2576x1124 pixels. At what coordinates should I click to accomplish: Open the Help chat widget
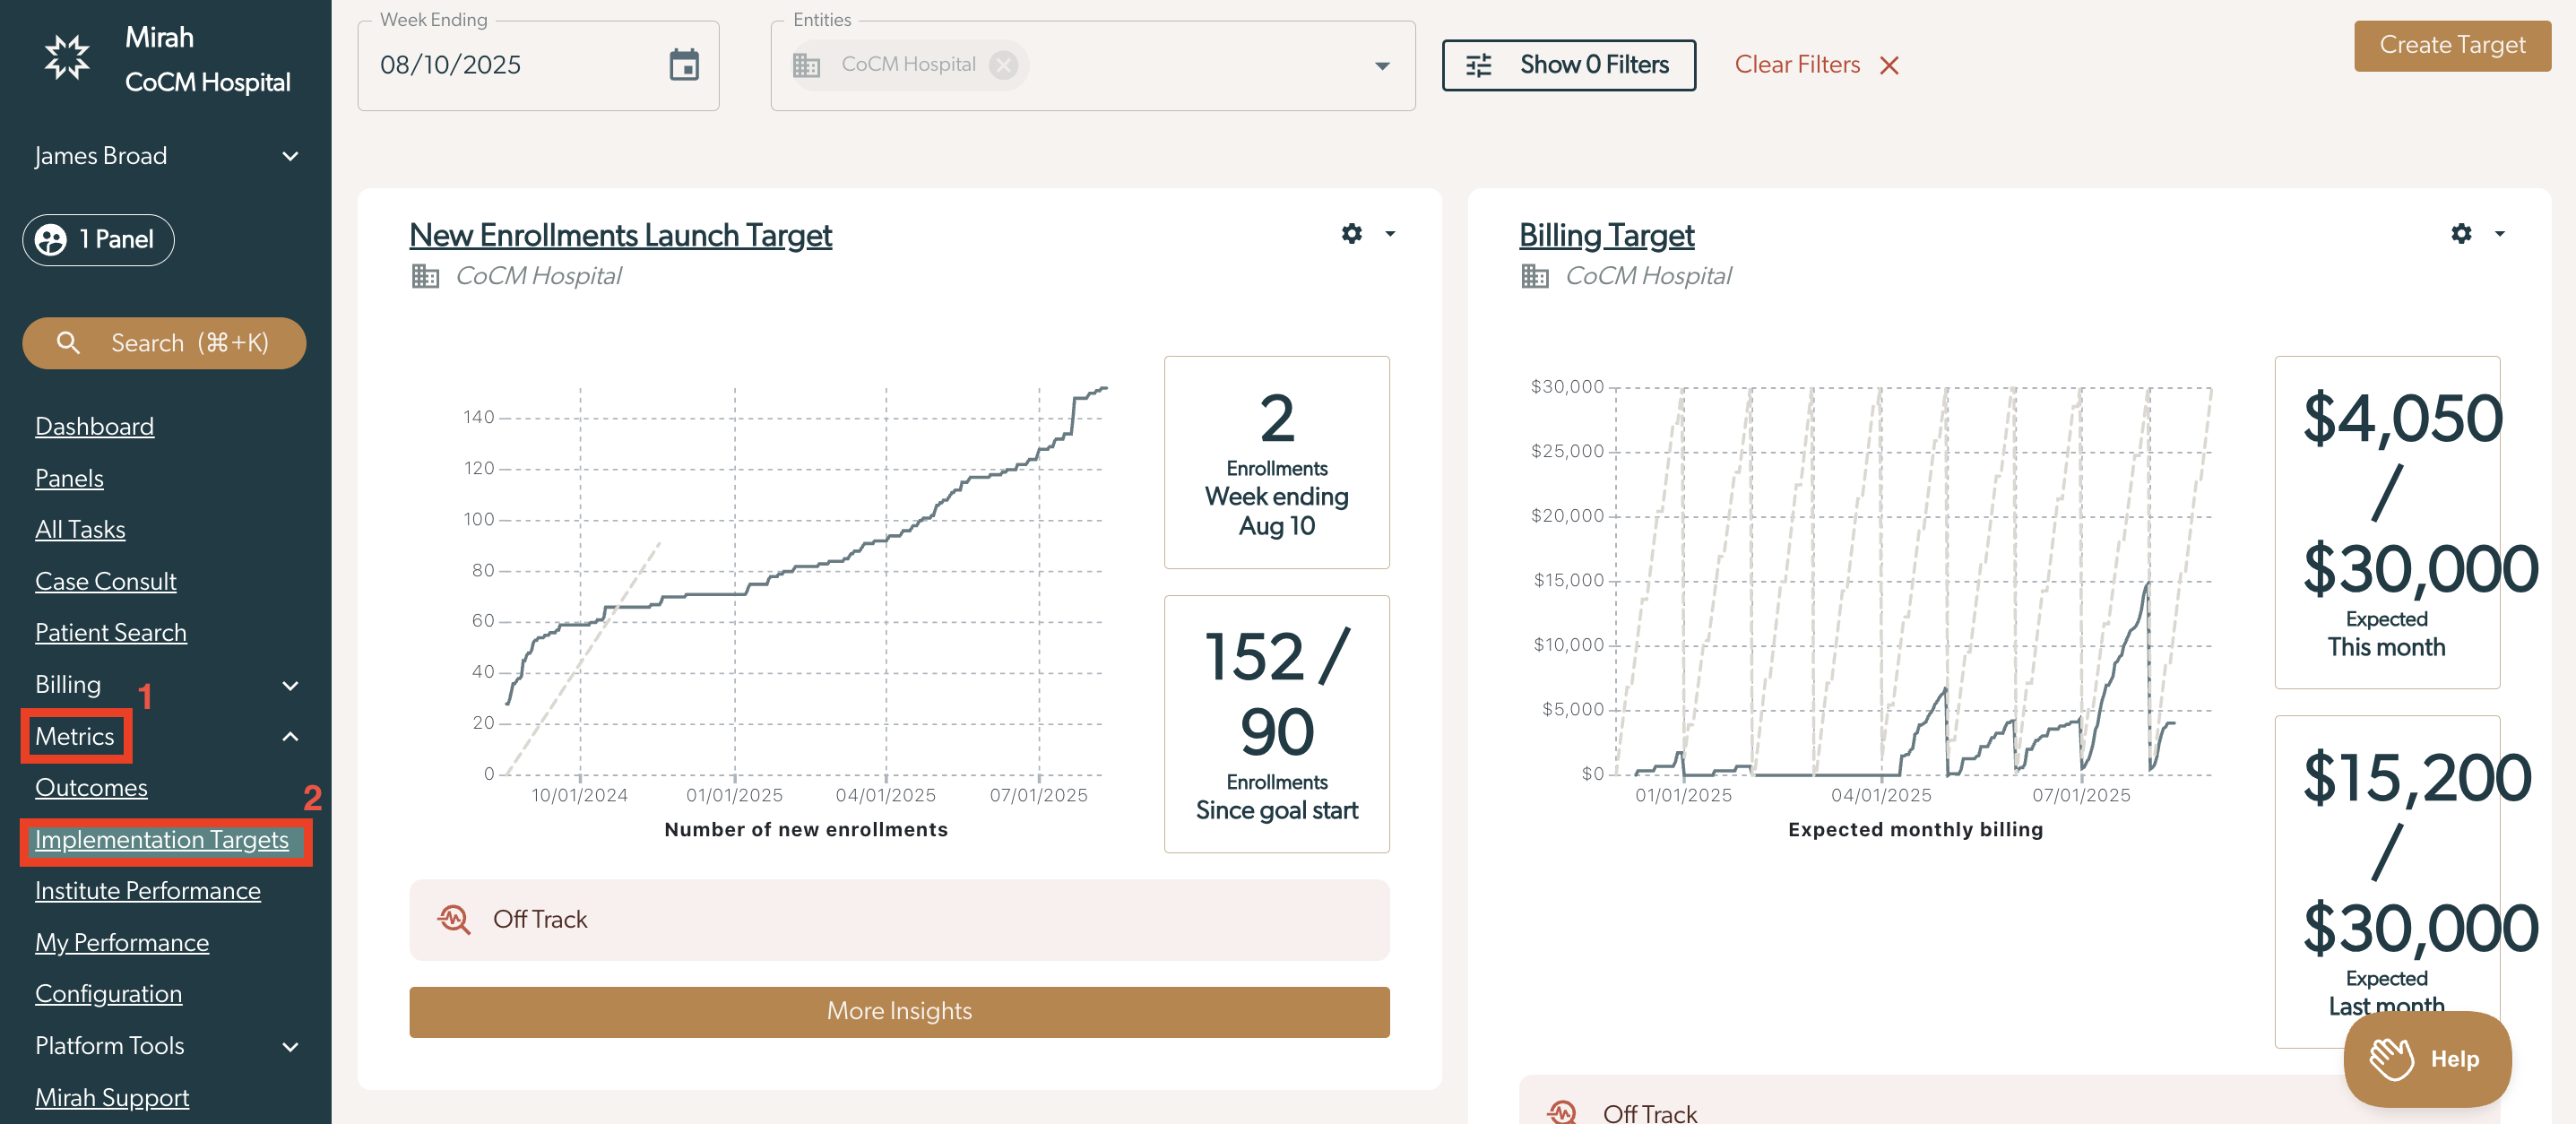click(x=2427, y=1058)
